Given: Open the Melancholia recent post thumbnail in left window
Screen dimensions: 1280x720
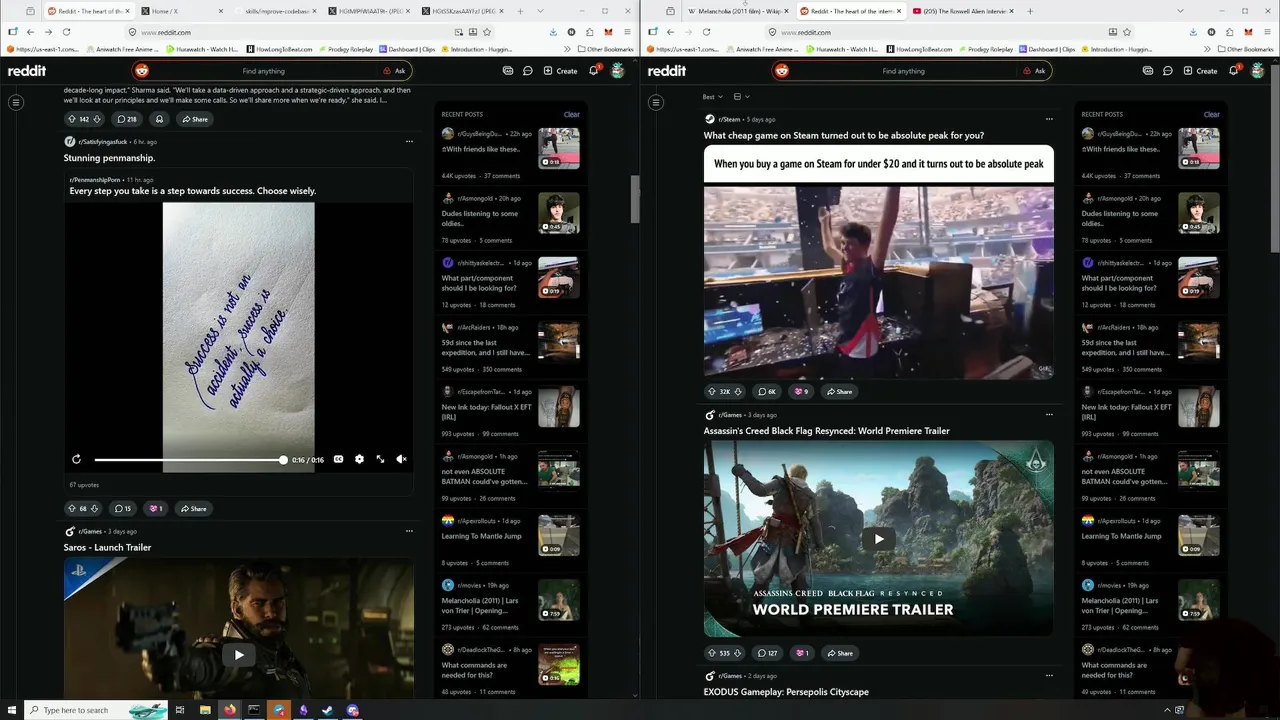Looking at the screenshot, I should (559, 600).
